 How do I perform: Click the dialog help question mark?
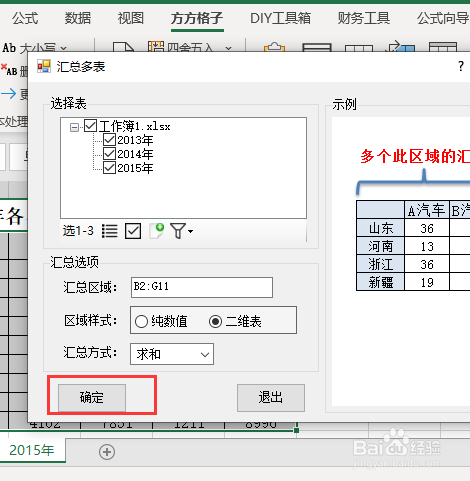coord(461,66)
